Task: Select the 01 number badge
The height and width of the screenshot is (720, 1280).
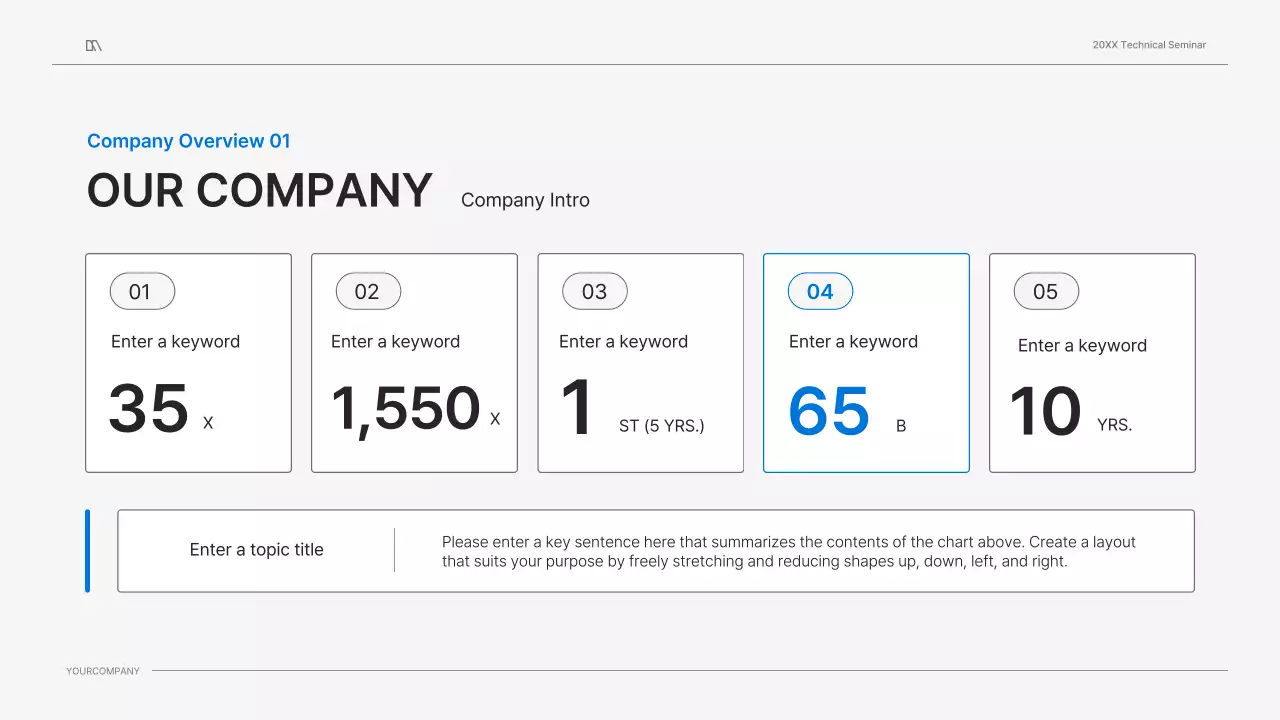Action: point(142,291)
